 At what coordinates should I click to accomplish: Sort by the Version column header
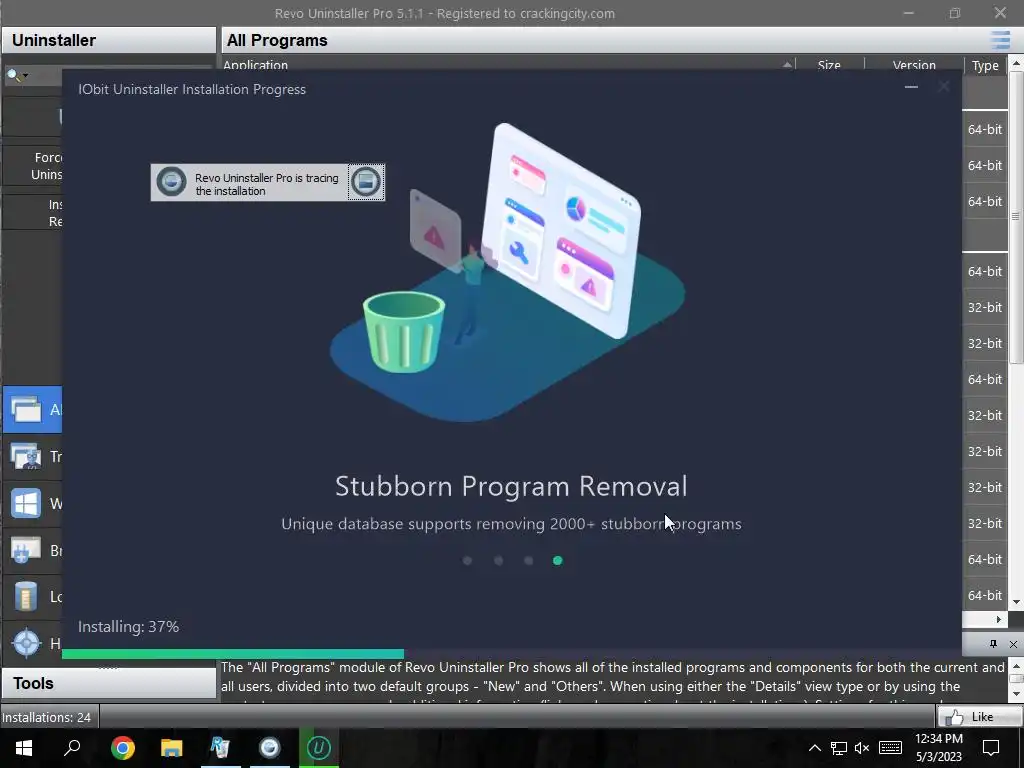(x=914, y=65)
